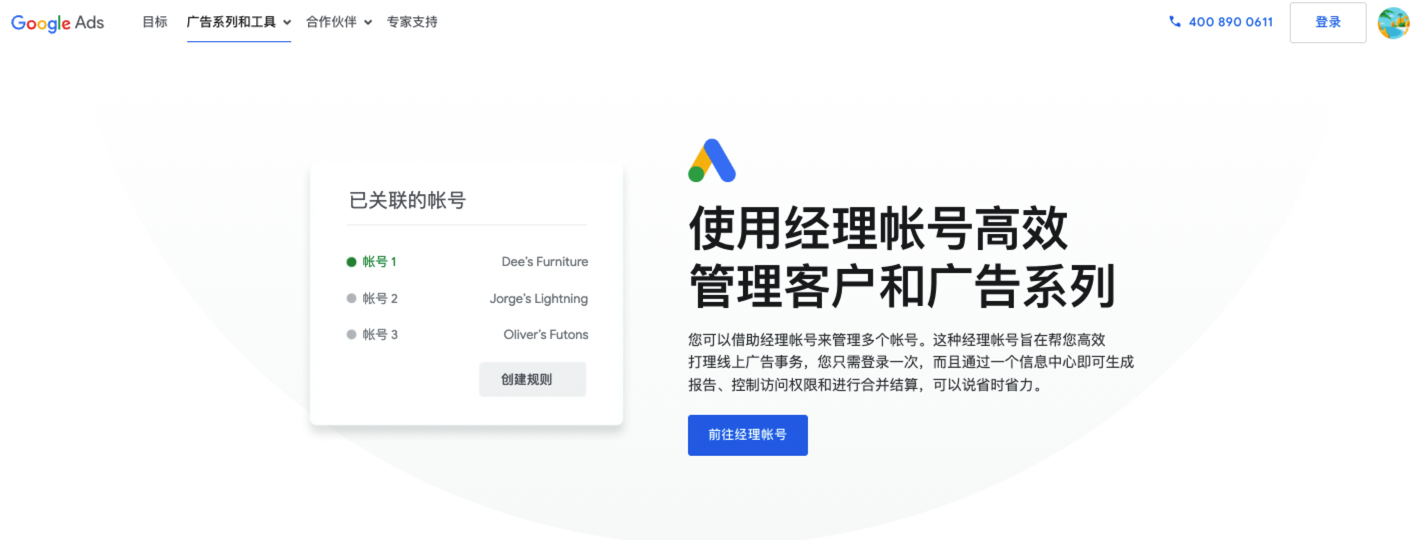This screenshot has width=1420, height=540.
Task: Select the gray dot for 帐号 2
Action: point(351,298)
